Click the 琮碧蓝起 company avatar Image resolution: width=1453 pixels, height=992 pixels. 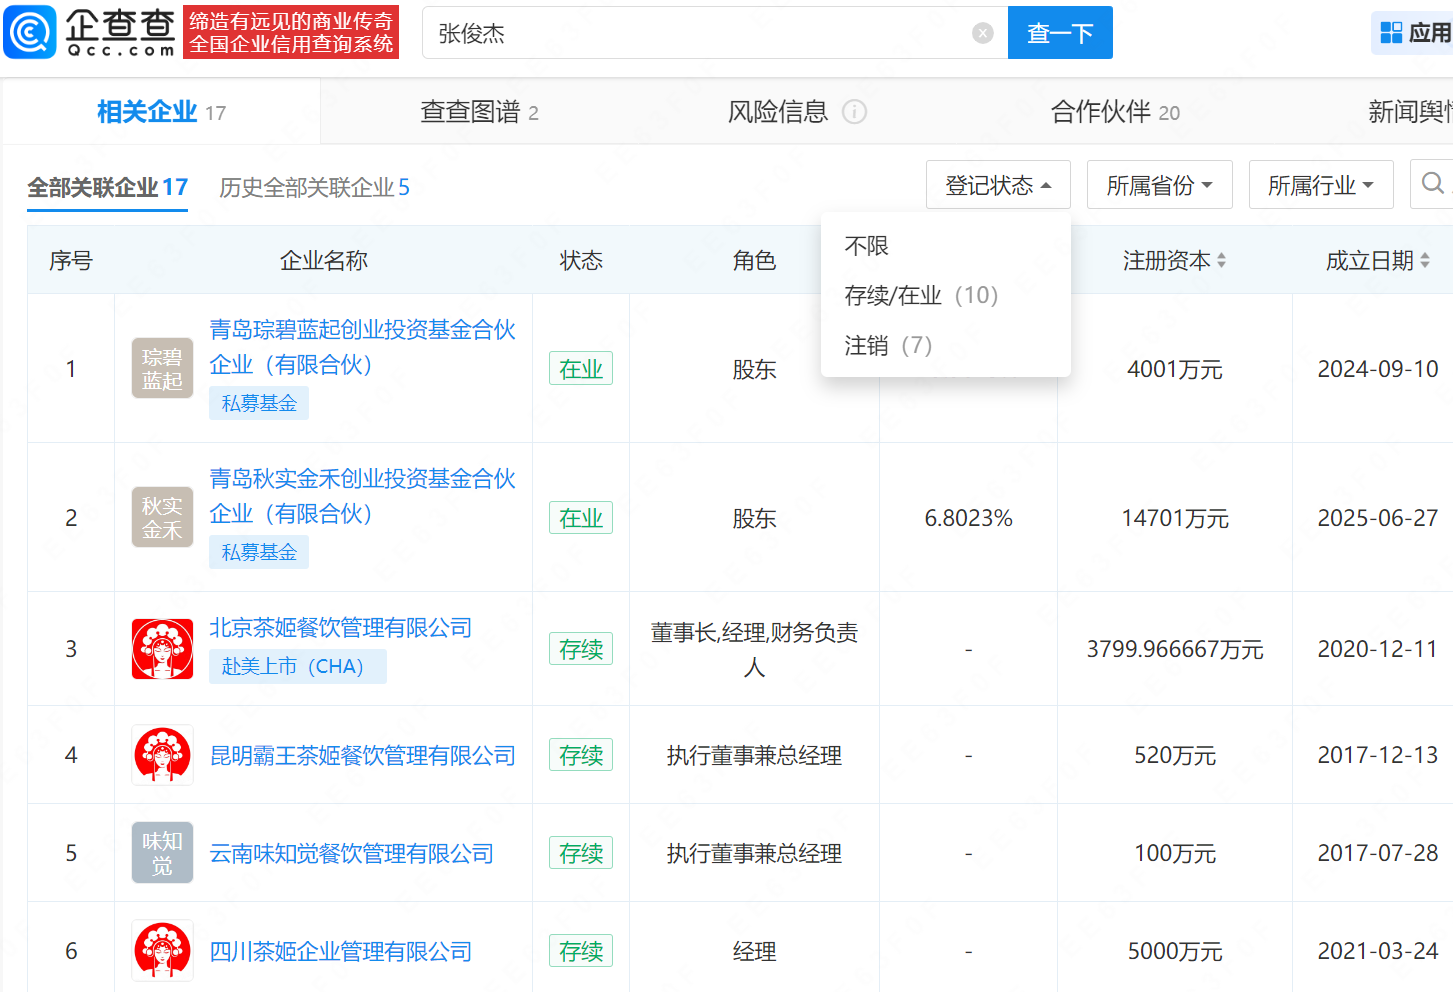162,368
